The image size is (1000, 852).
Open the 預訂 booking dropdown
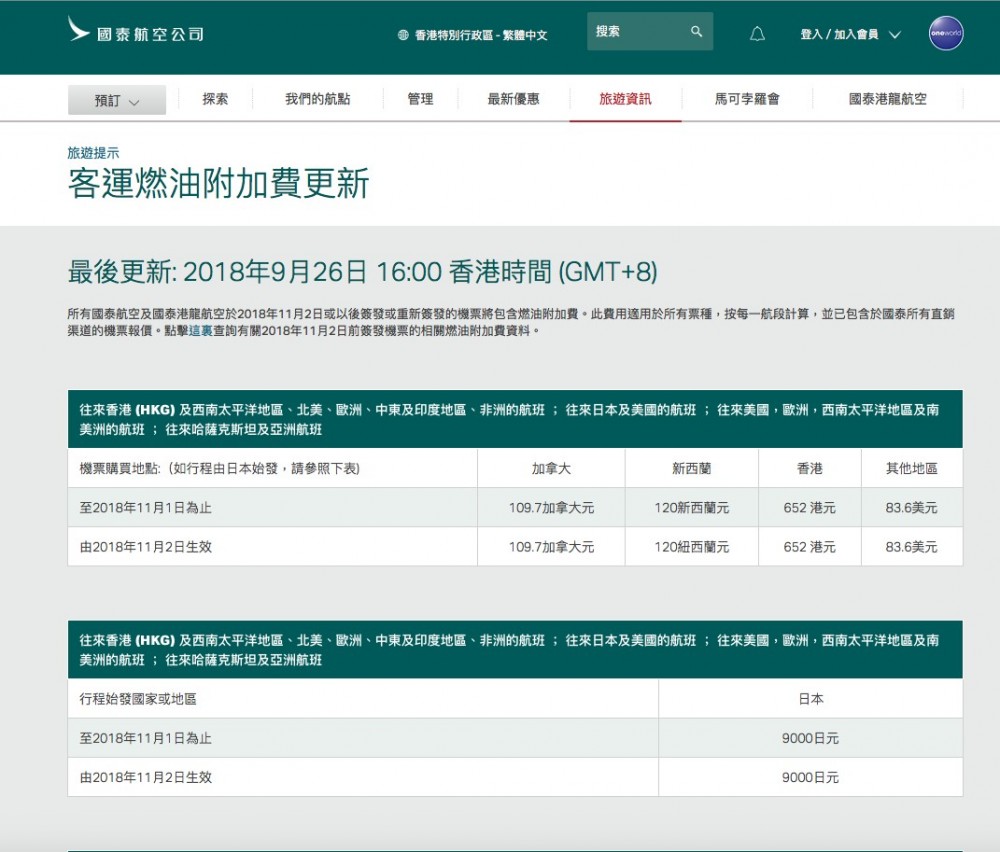pyautogui.click(x=116, y=100)
